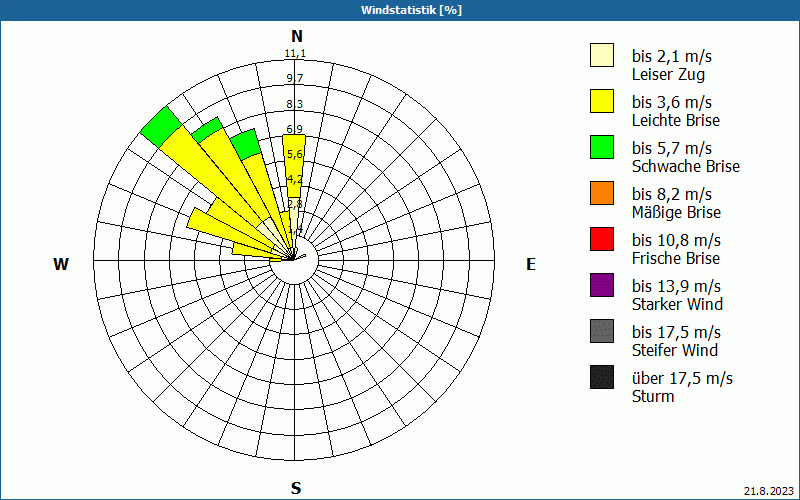Click the 'bis 8,2 m/s' speed text

[x=671, y=193]
